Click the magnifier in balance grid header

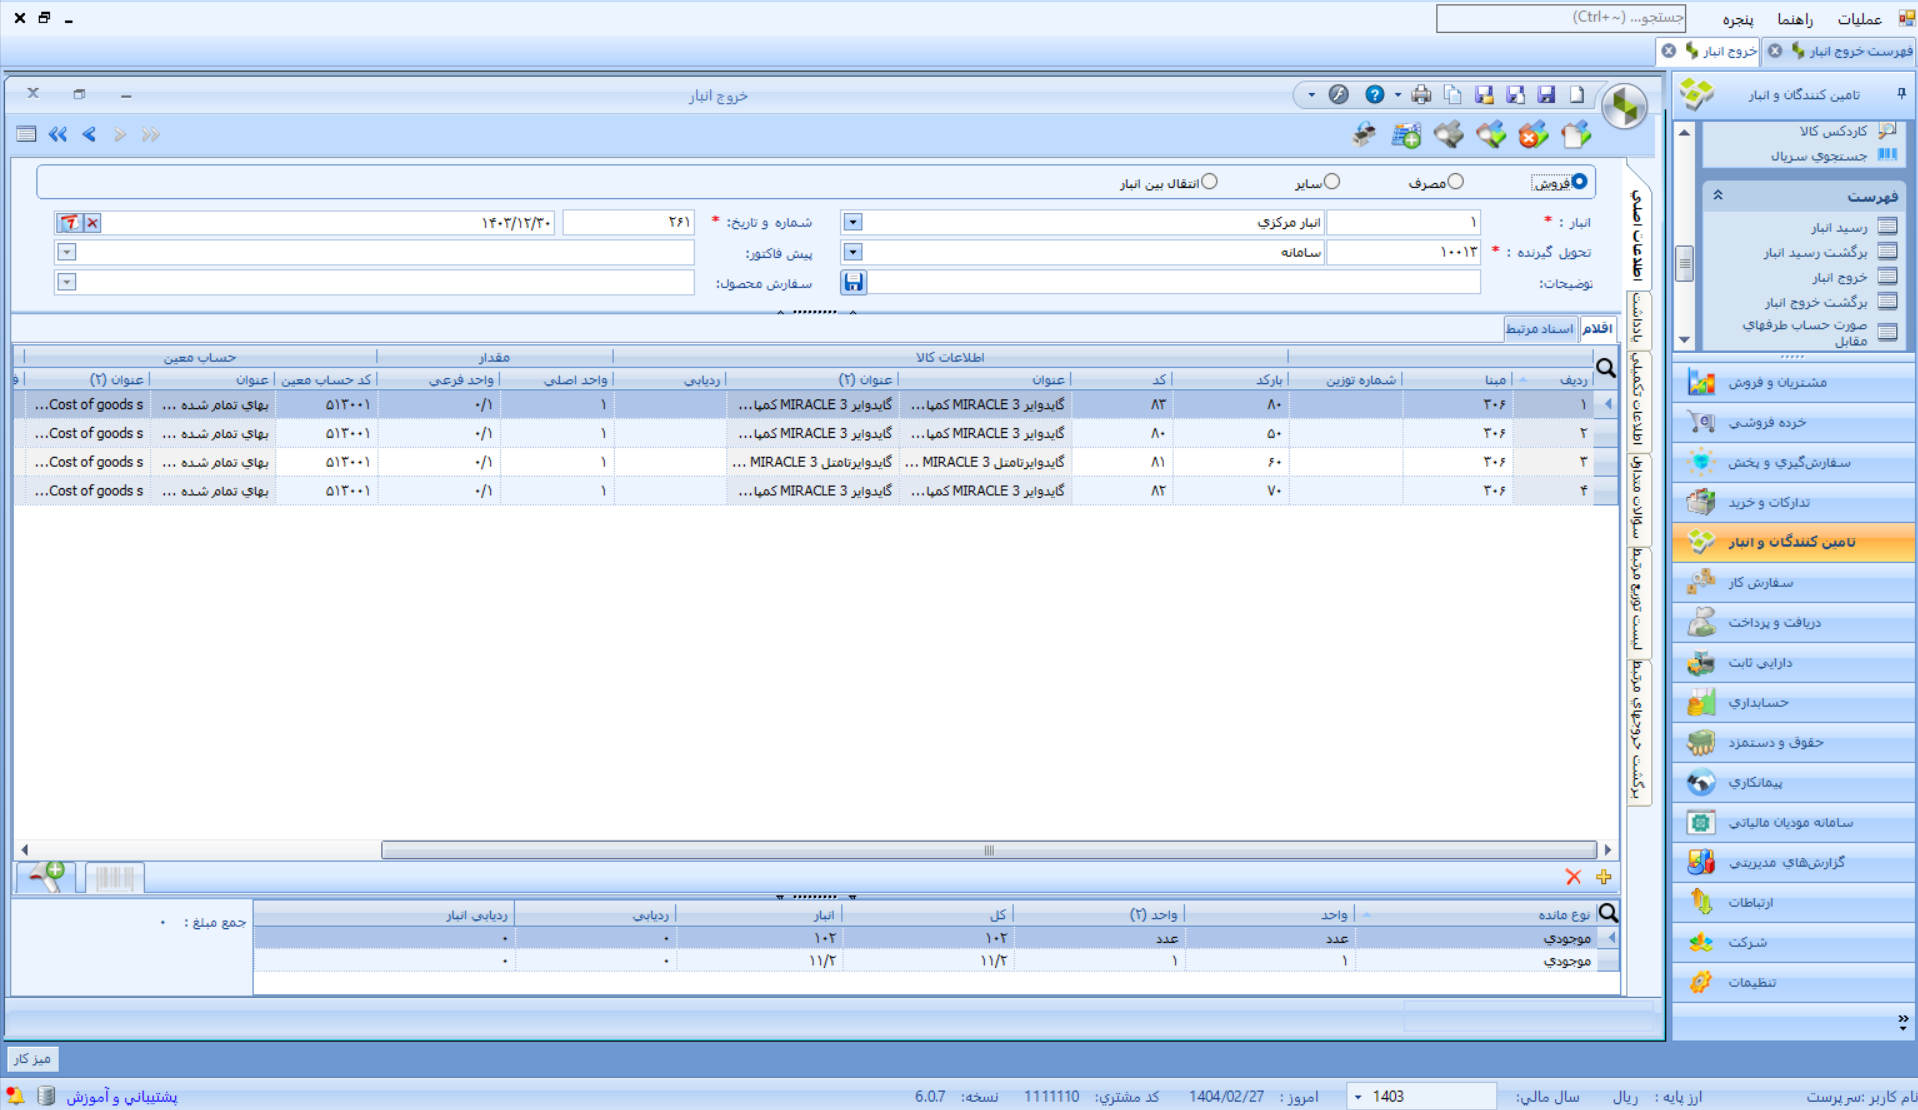(1608, 913)
